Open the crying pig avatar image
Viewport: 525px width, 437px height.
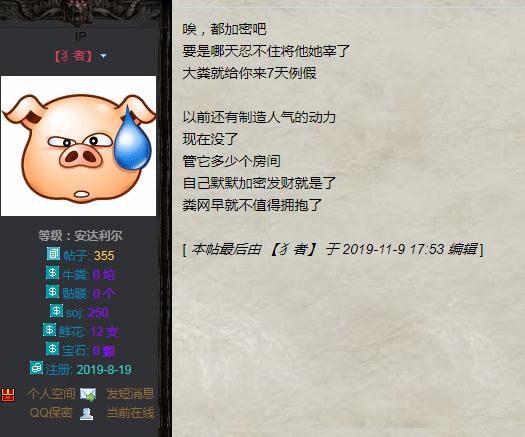(79, 146)
